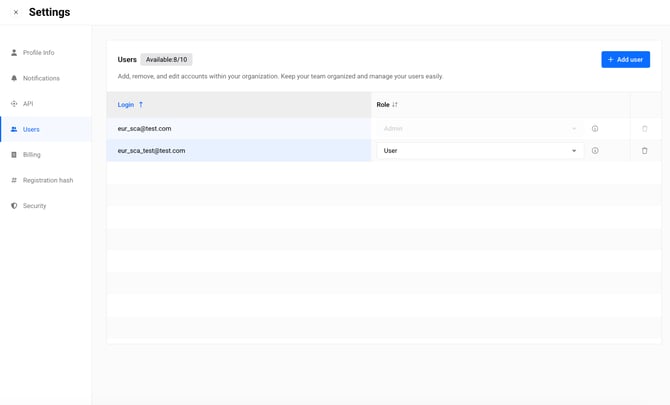This screenshot has width=670, height=405.
Task: Sort table by Role column
Action: [500, 105]
